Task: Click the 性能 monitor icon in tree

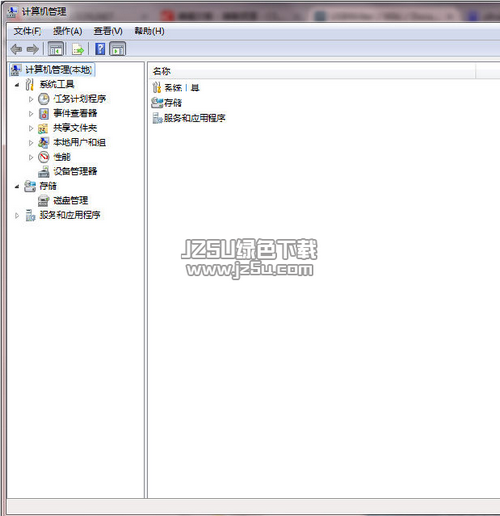Action: (44, 157)
